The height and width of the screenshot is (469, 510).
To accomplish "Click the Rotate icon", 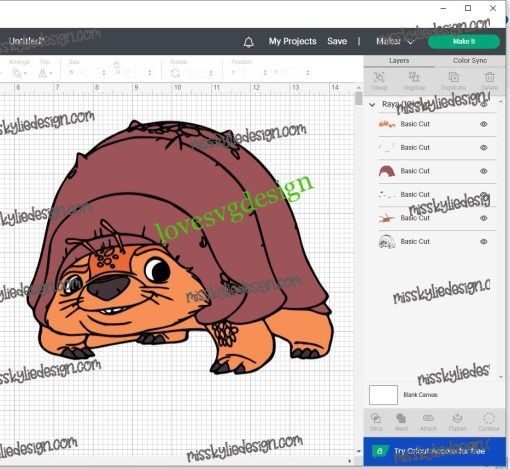I will 175,73.
